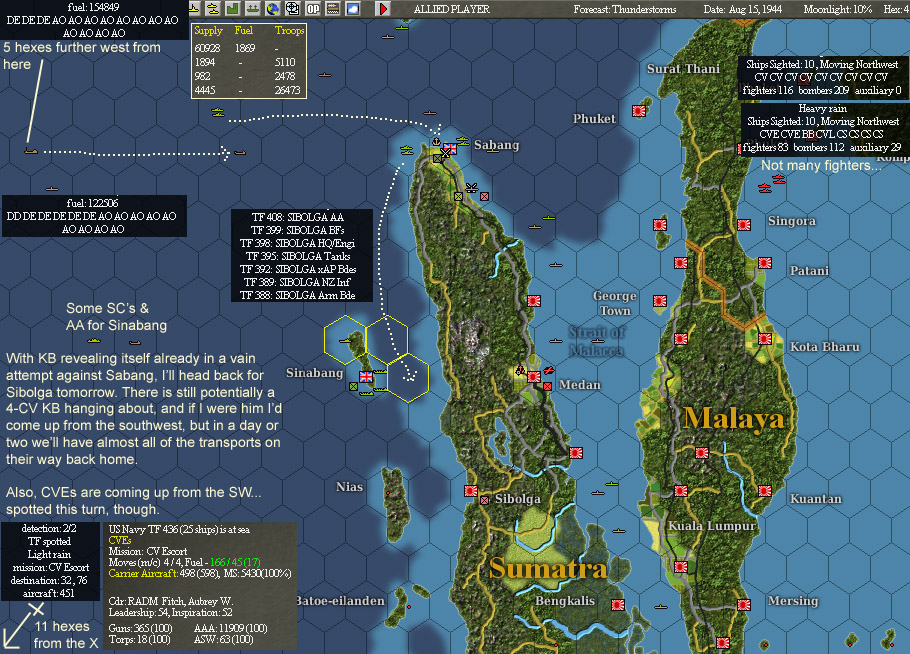Select the Japanese base left of Singora label
This screenshot has height=654, width=910.
744,225
